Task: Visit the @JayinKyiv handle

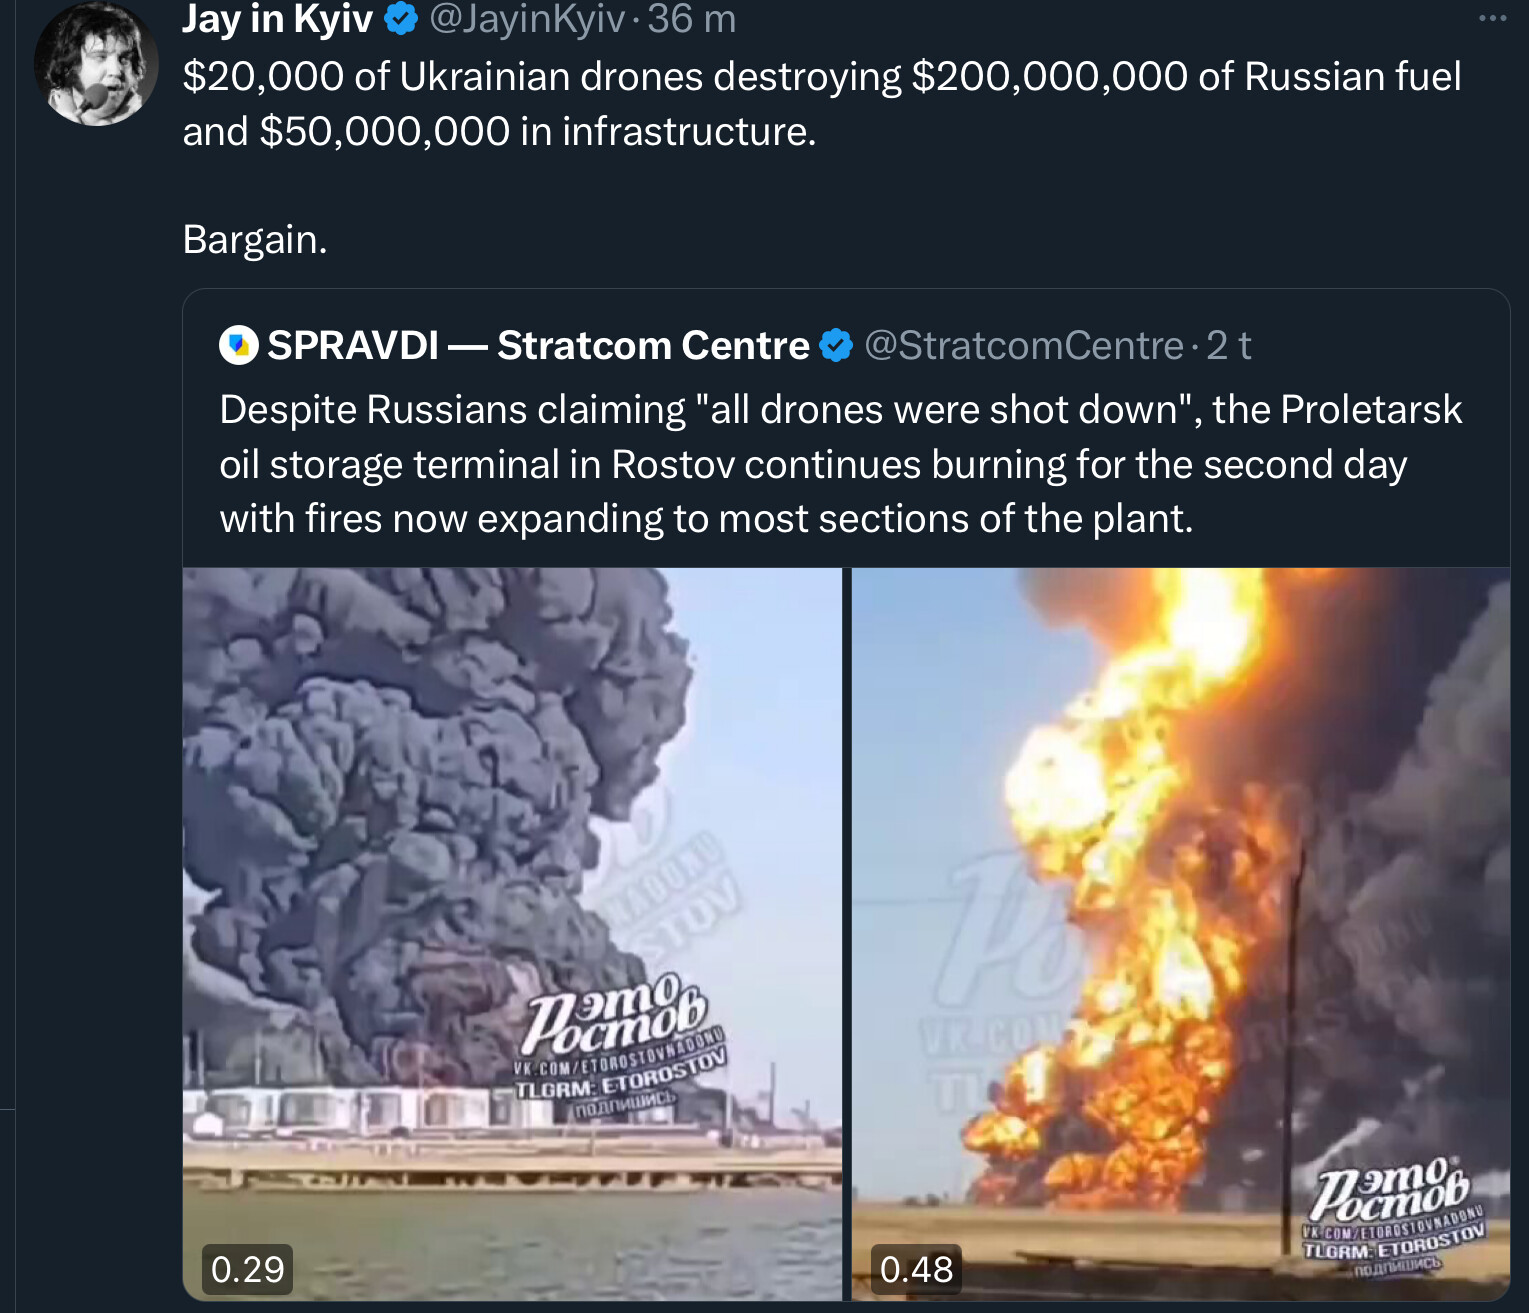Action: click(x=527, y=19)
